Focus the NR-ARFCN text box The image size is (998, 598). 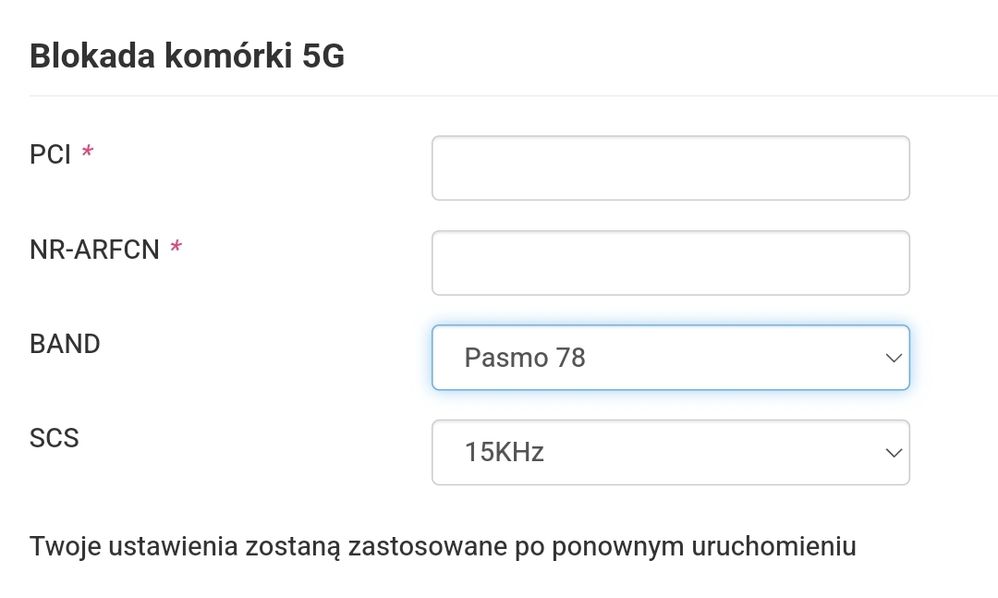pos(670,263)
